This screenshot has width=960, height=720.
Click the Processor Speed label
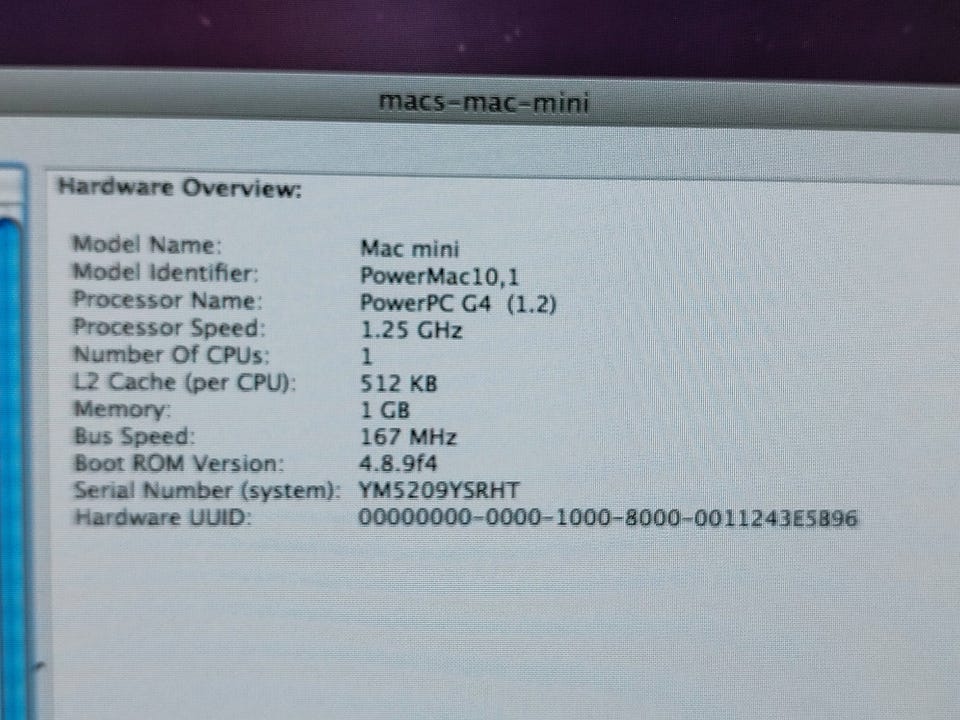tap(169, 327)
